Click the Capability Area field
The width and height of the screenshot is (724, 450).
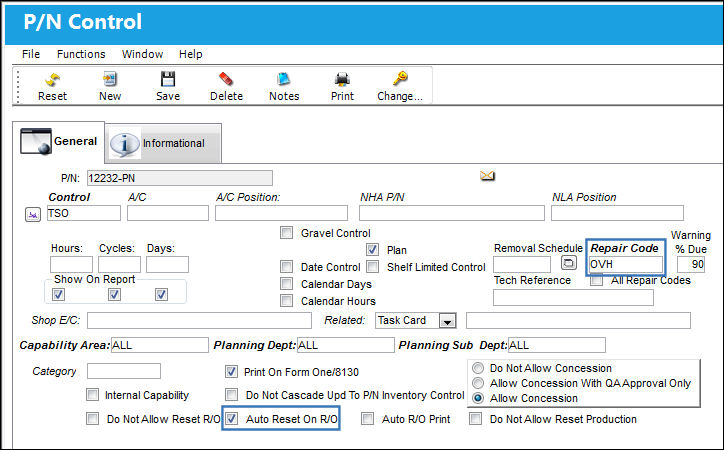160,345
